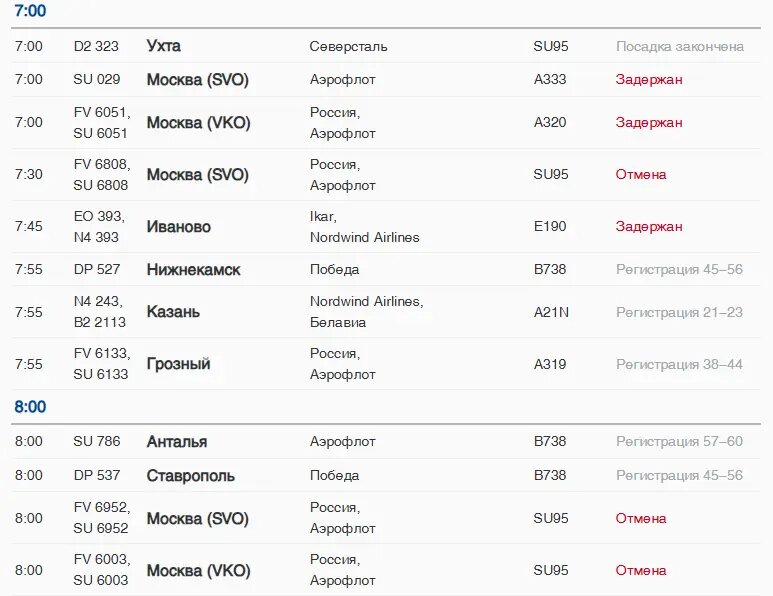
Task: Open the Нижнекамск flight DP 527
Action: [386, 269]
